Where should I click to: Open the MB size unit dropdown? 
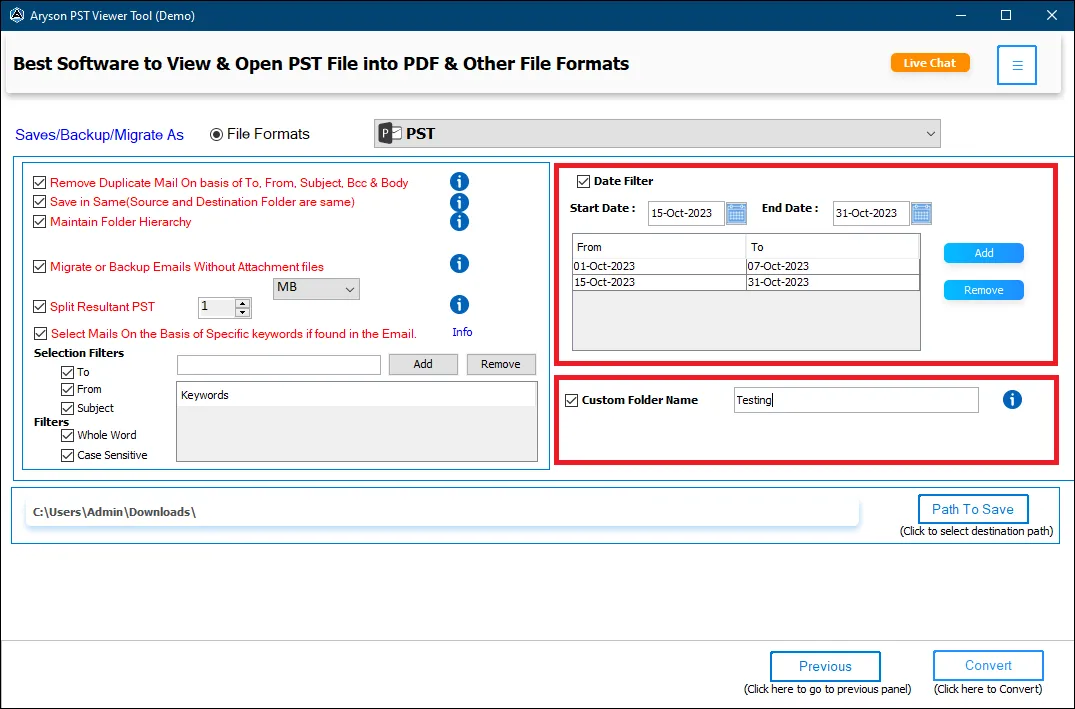coord(316,288)
